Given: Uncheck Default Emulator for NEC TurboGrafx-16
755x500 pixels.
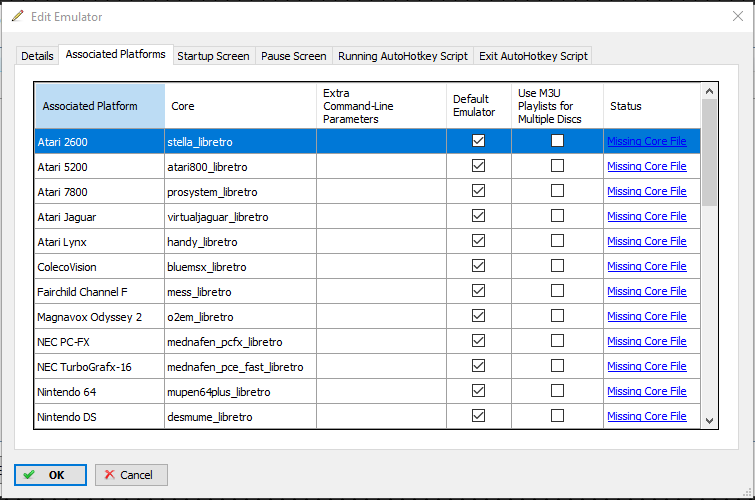Looking at the screenshot, I should click(478, 366).
